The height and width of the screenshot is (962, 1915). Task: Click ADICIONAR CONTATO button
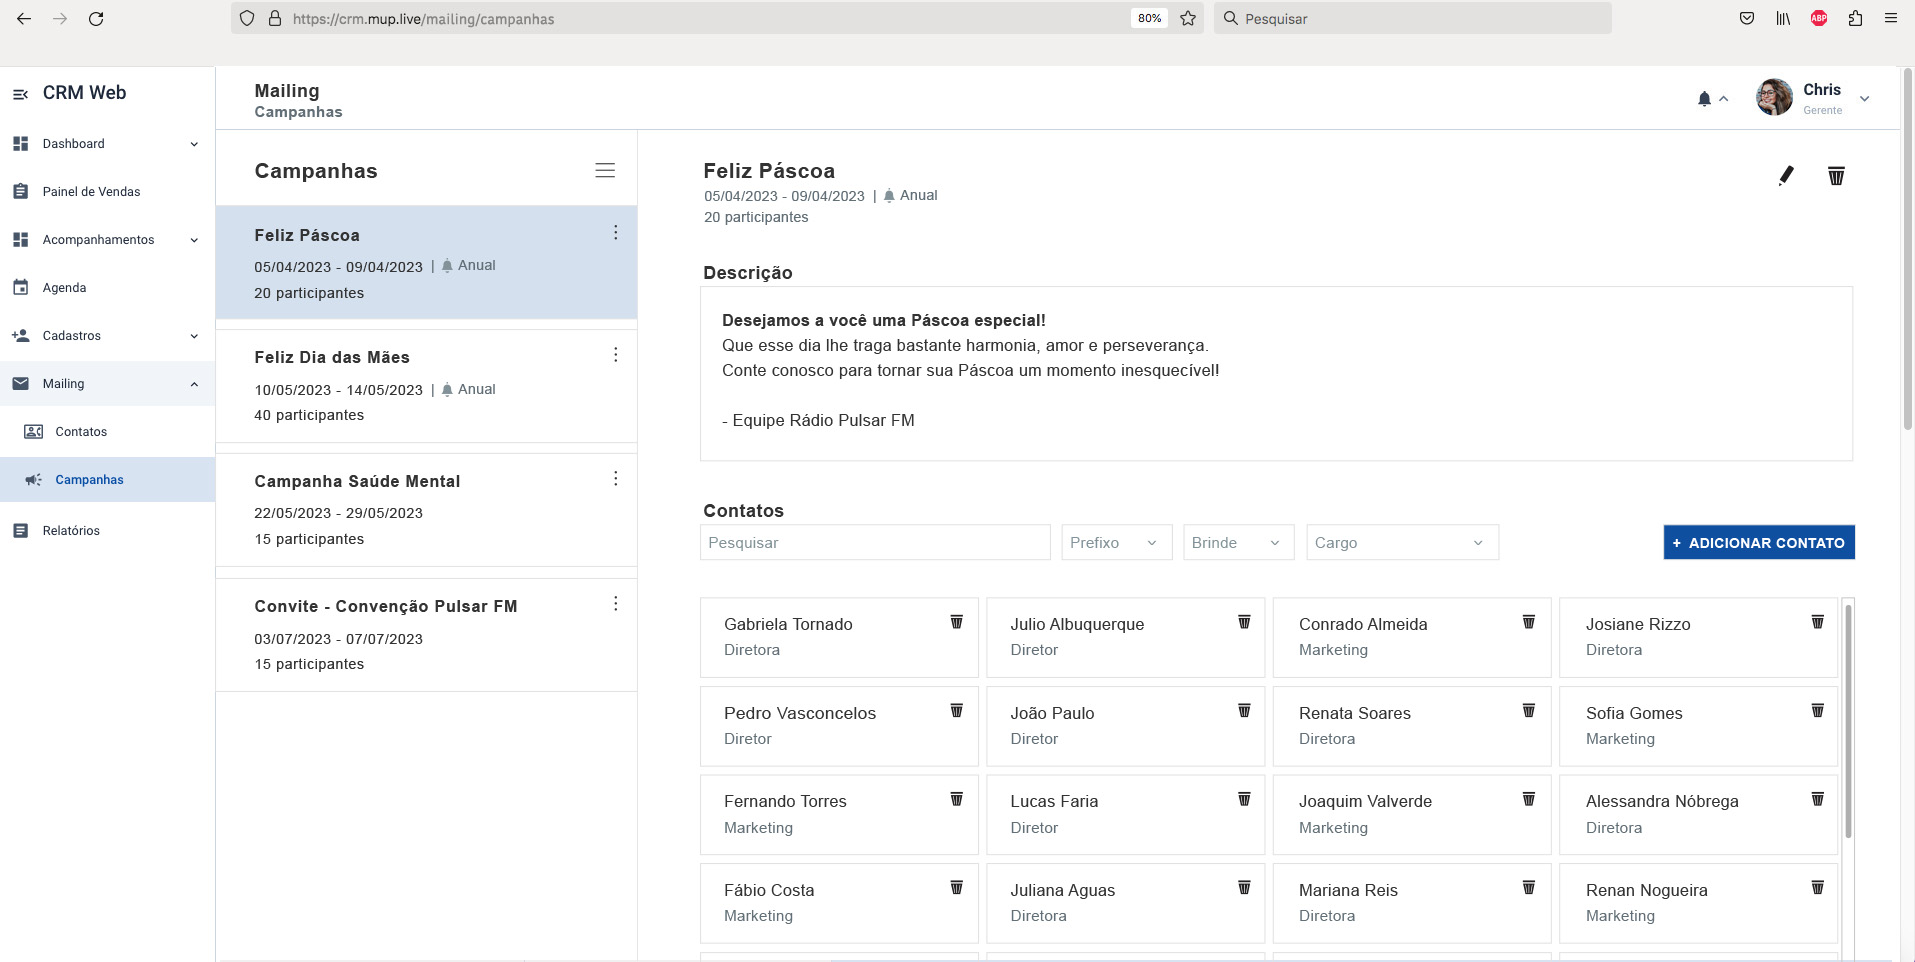point(1759,542)
